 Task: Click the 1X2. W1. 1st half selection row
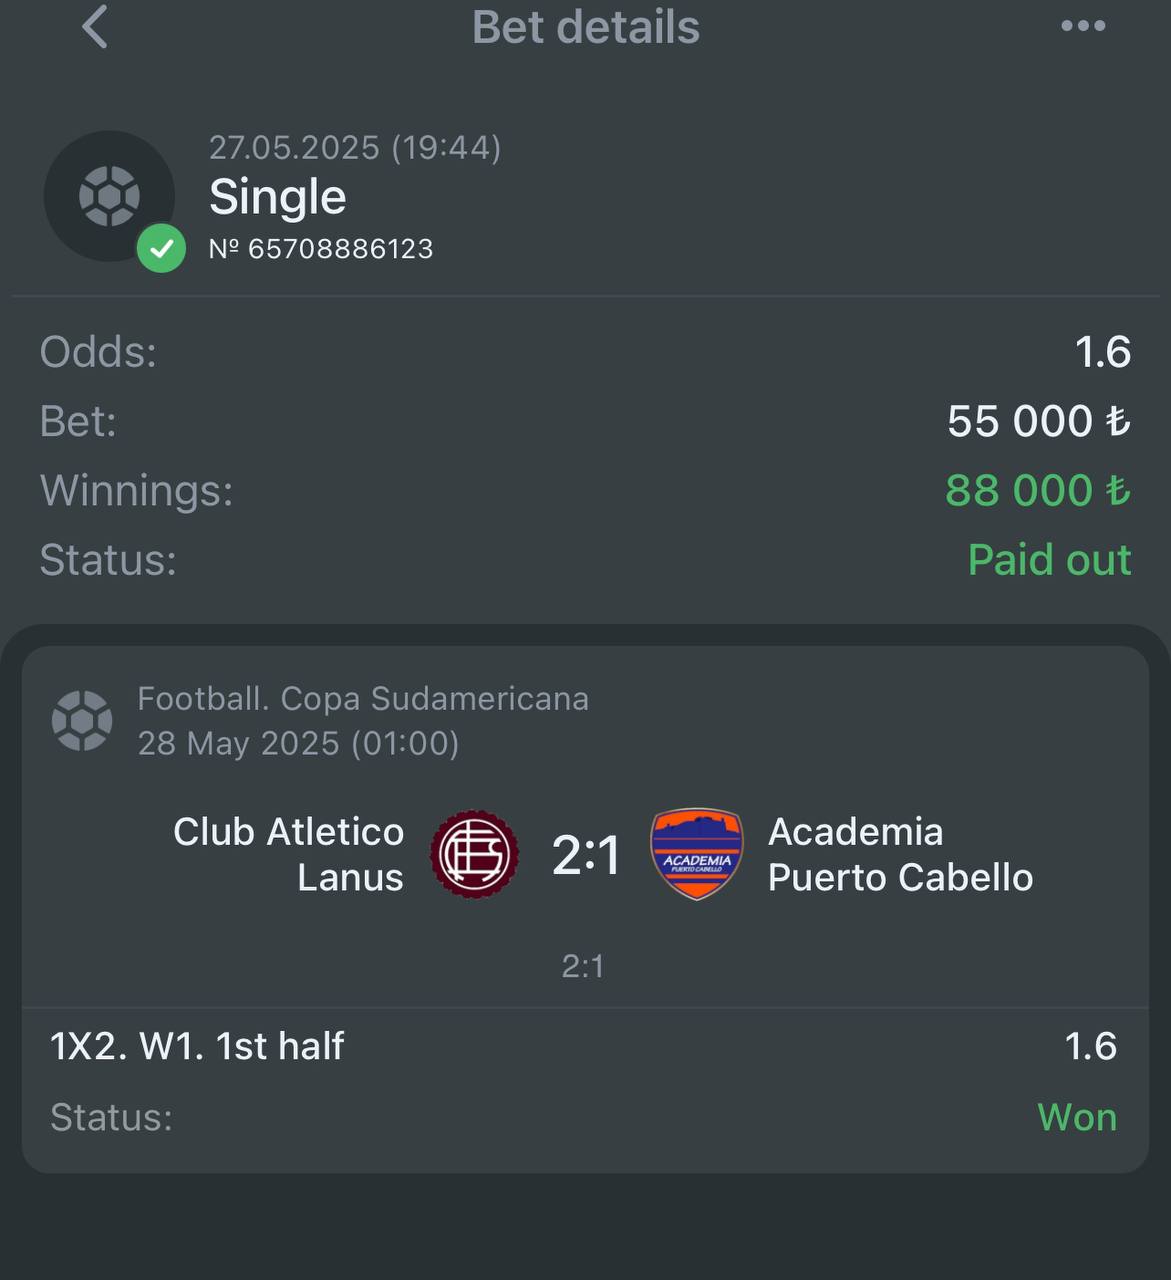coord(585,1046)
